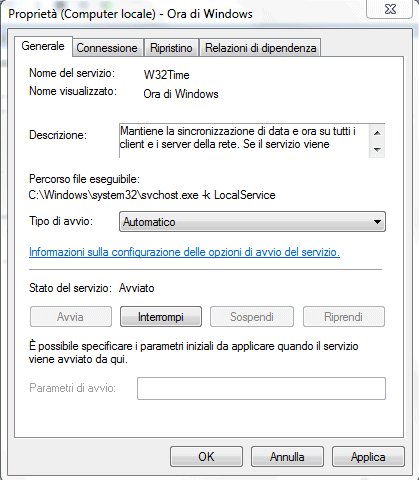
Task: Stop the service with the Interrompi button
Action: 161,317
